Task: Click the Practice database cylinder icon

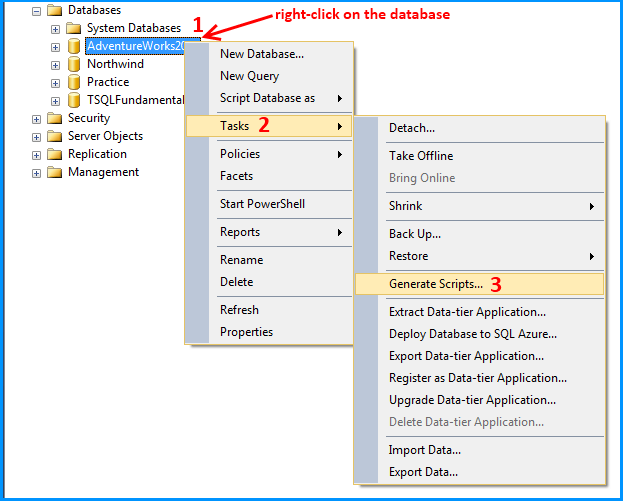Action: (73, 82)
